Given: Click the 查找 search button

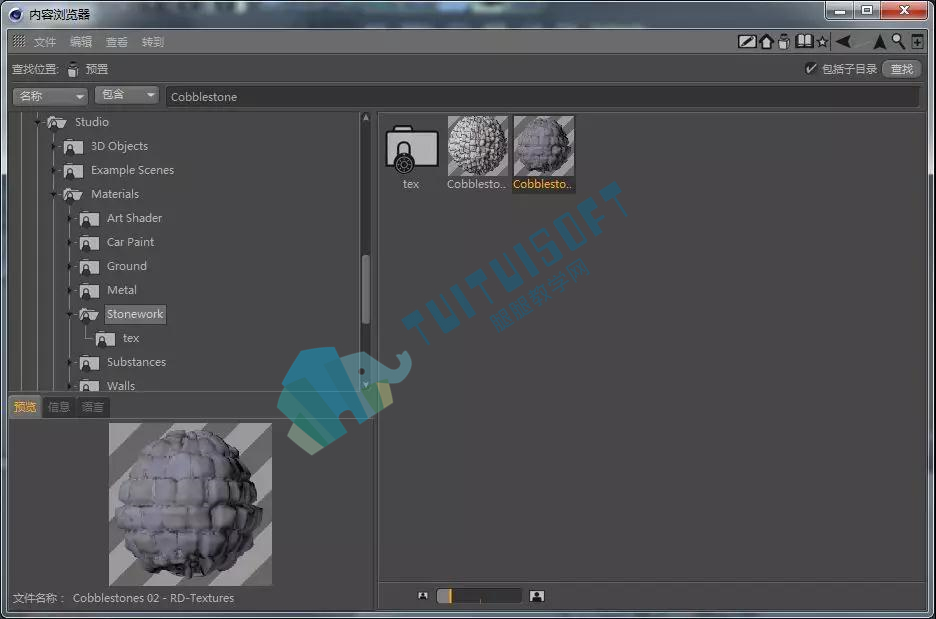Looking at the screenshot, I should coord(901,69).
